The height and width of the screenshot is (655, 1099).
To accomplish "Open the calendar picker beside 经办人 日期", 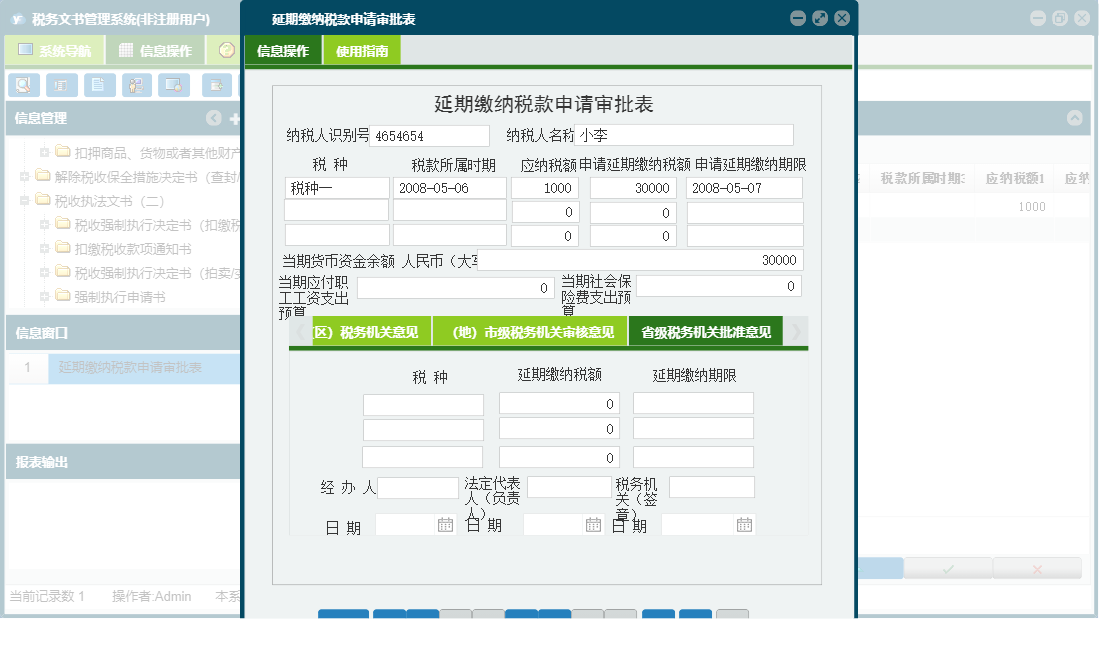I will click(x=446, y=523).
